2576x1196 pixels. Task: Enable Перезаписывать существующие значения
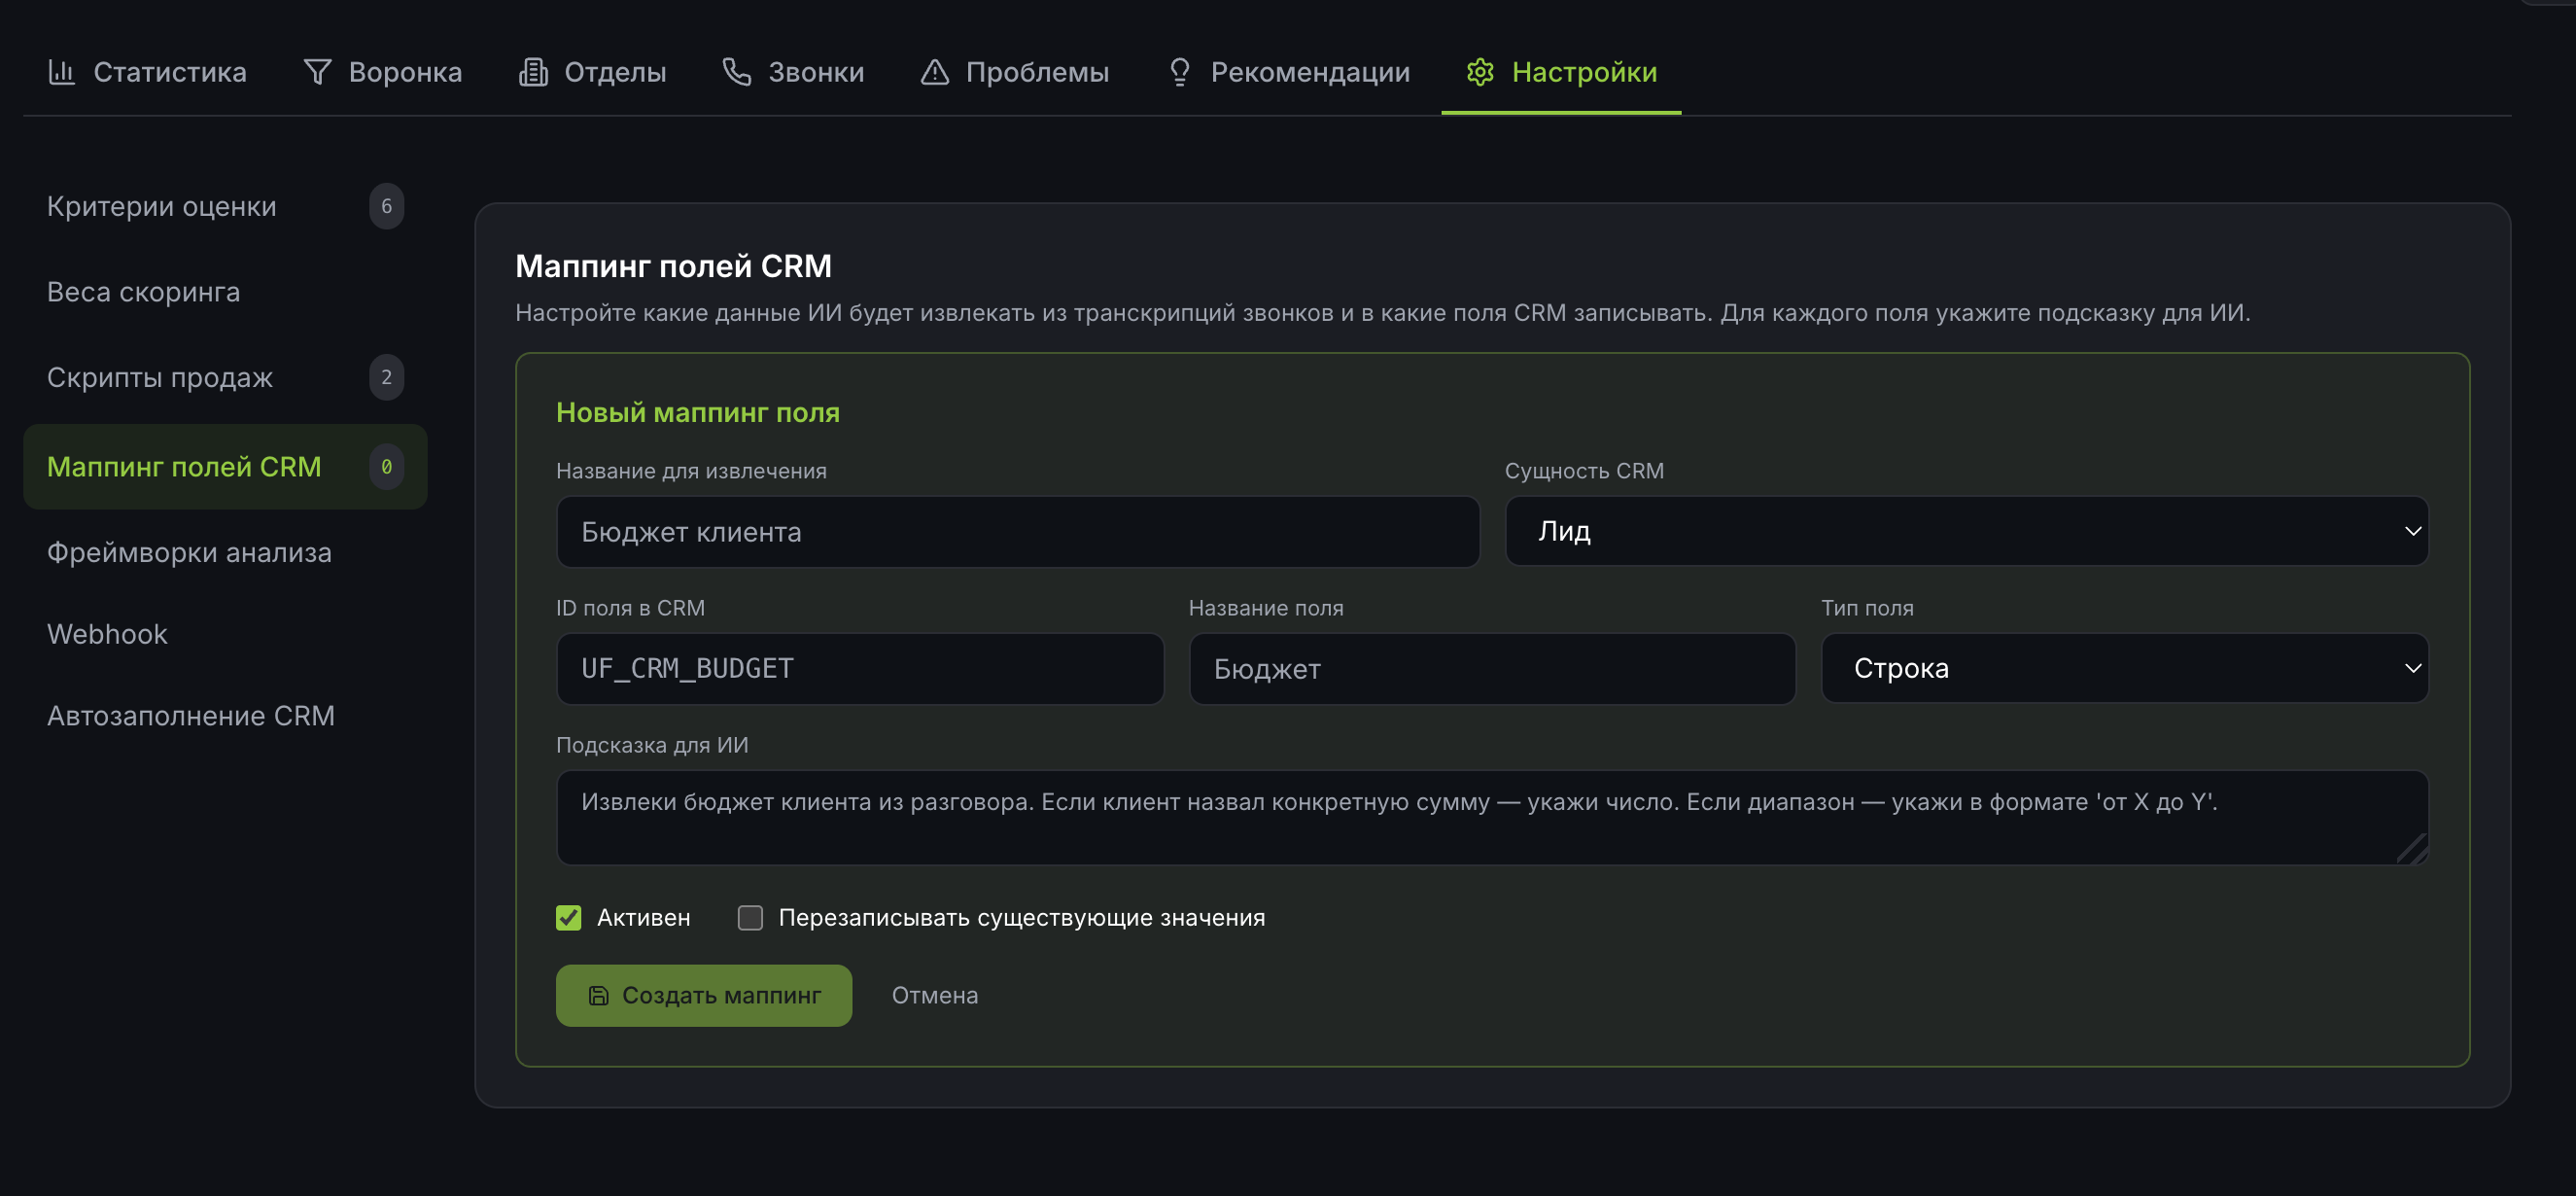pyautogui.click(x=750, y=917)
